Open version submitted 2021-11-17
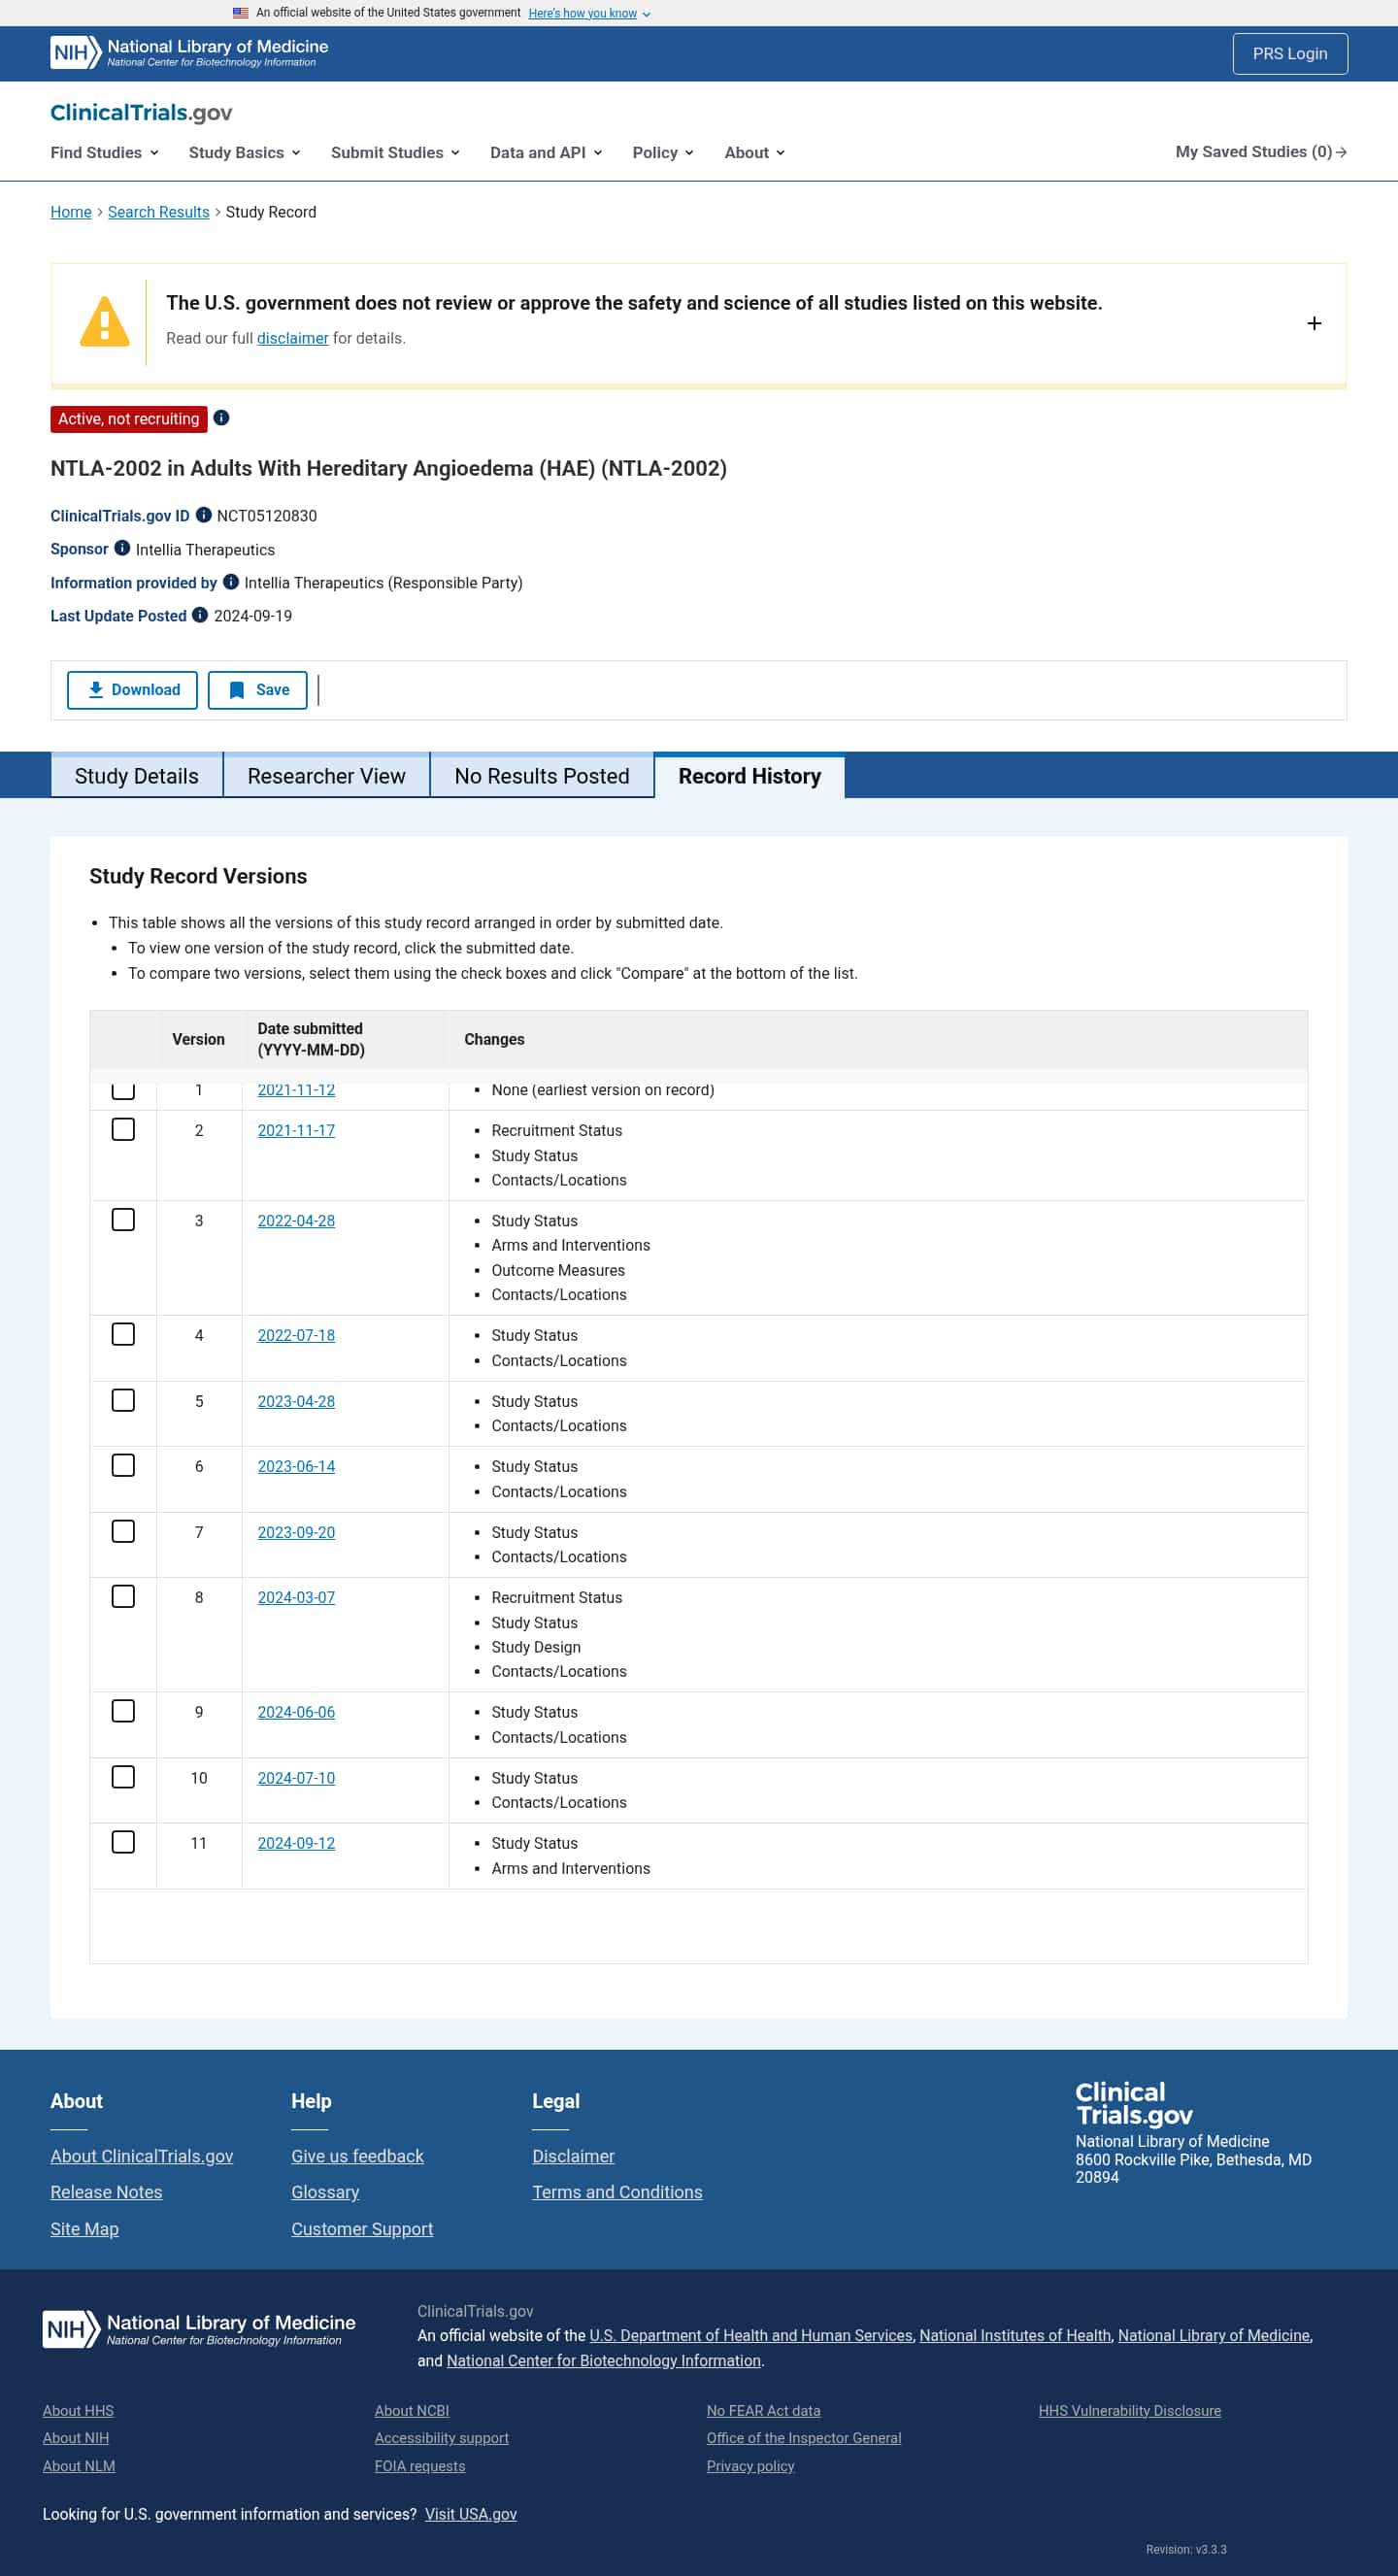 (296, 1130)
